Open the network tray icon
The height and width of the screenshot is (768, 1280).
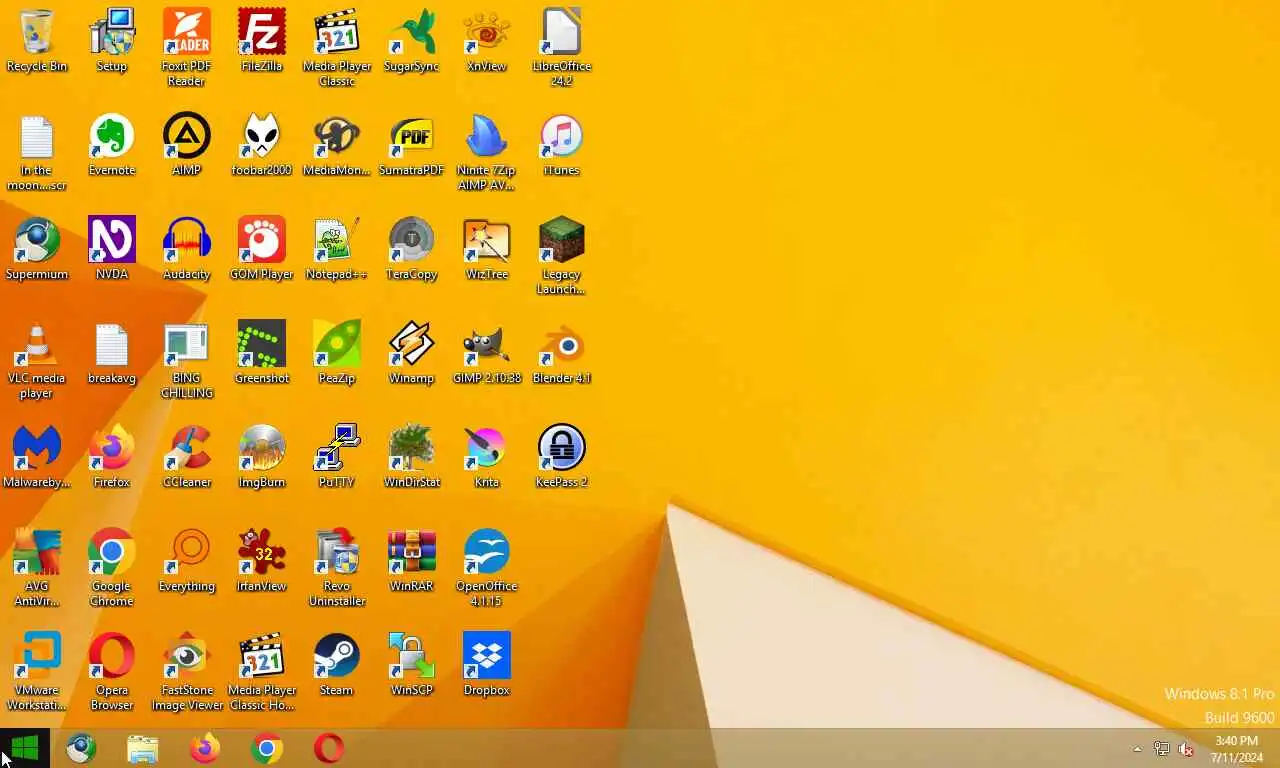(x=1162, y=749)
